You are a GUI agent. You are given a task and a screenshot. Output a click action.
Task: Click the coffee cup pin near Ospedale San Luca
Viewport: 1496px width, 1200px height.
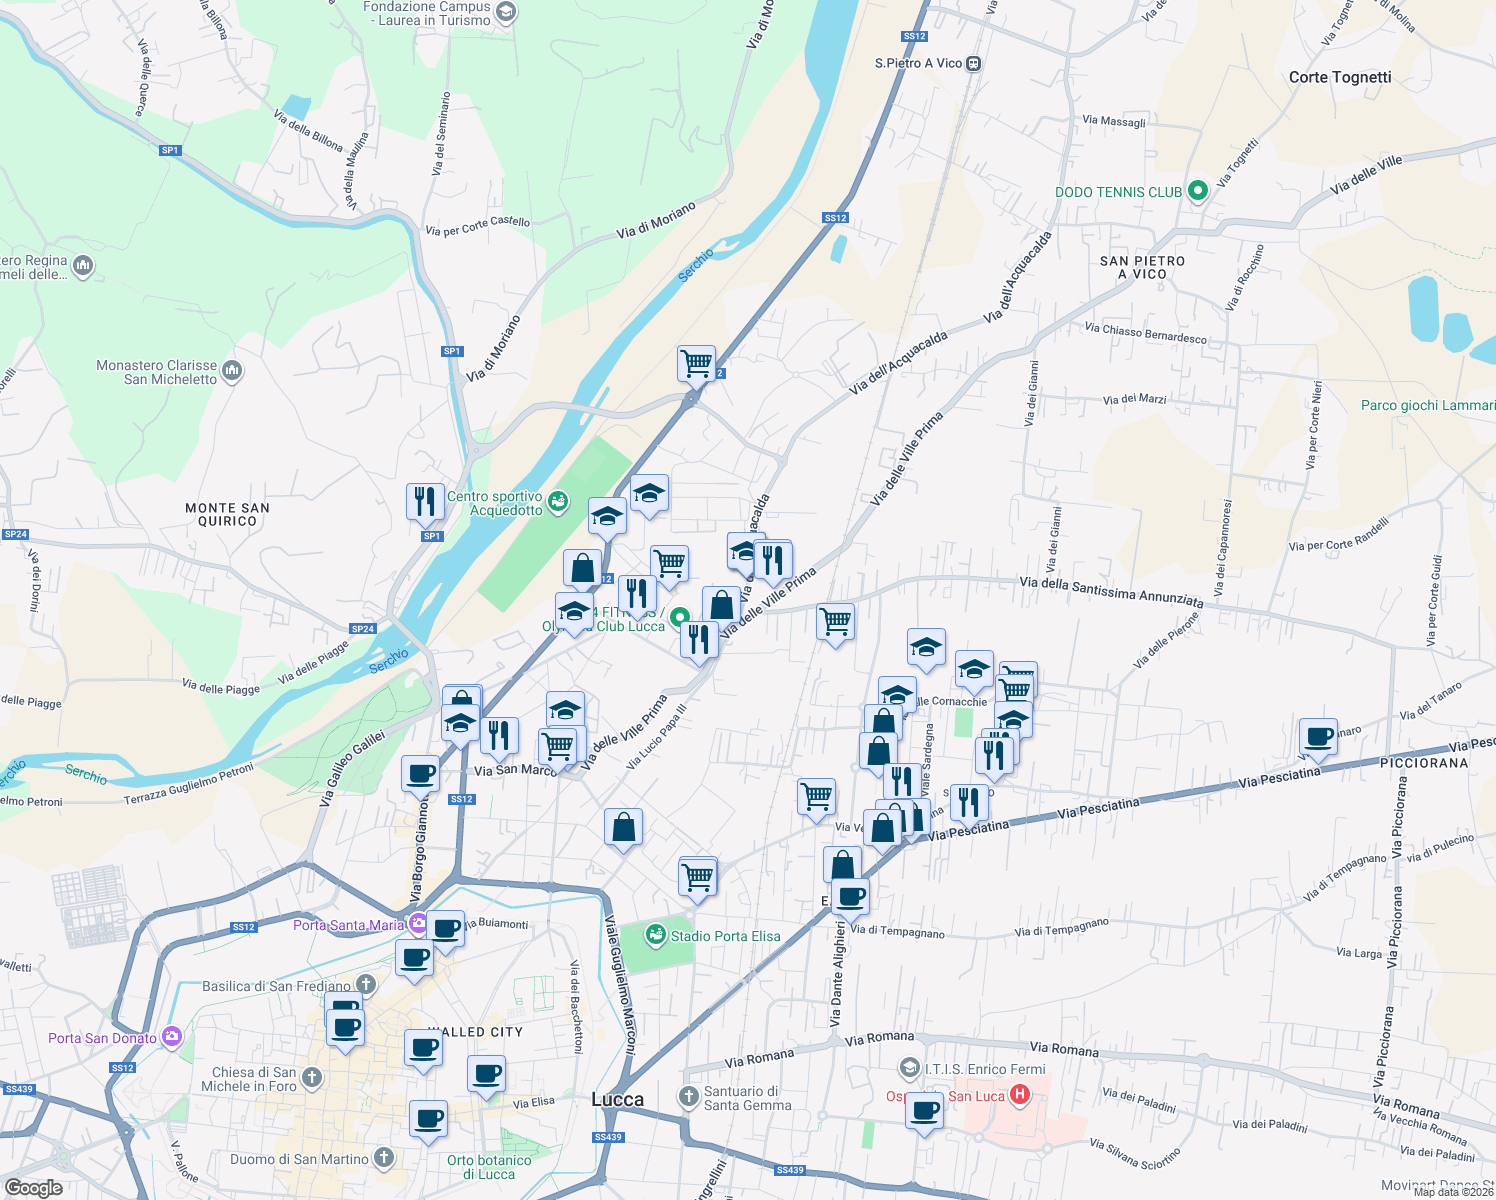pyautogui.click(x=923, y=1111)
